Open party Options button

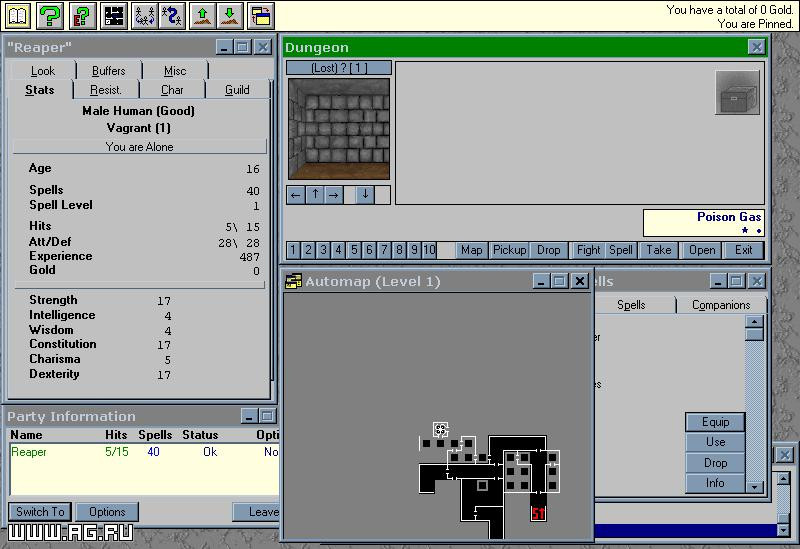click(107, 512)
